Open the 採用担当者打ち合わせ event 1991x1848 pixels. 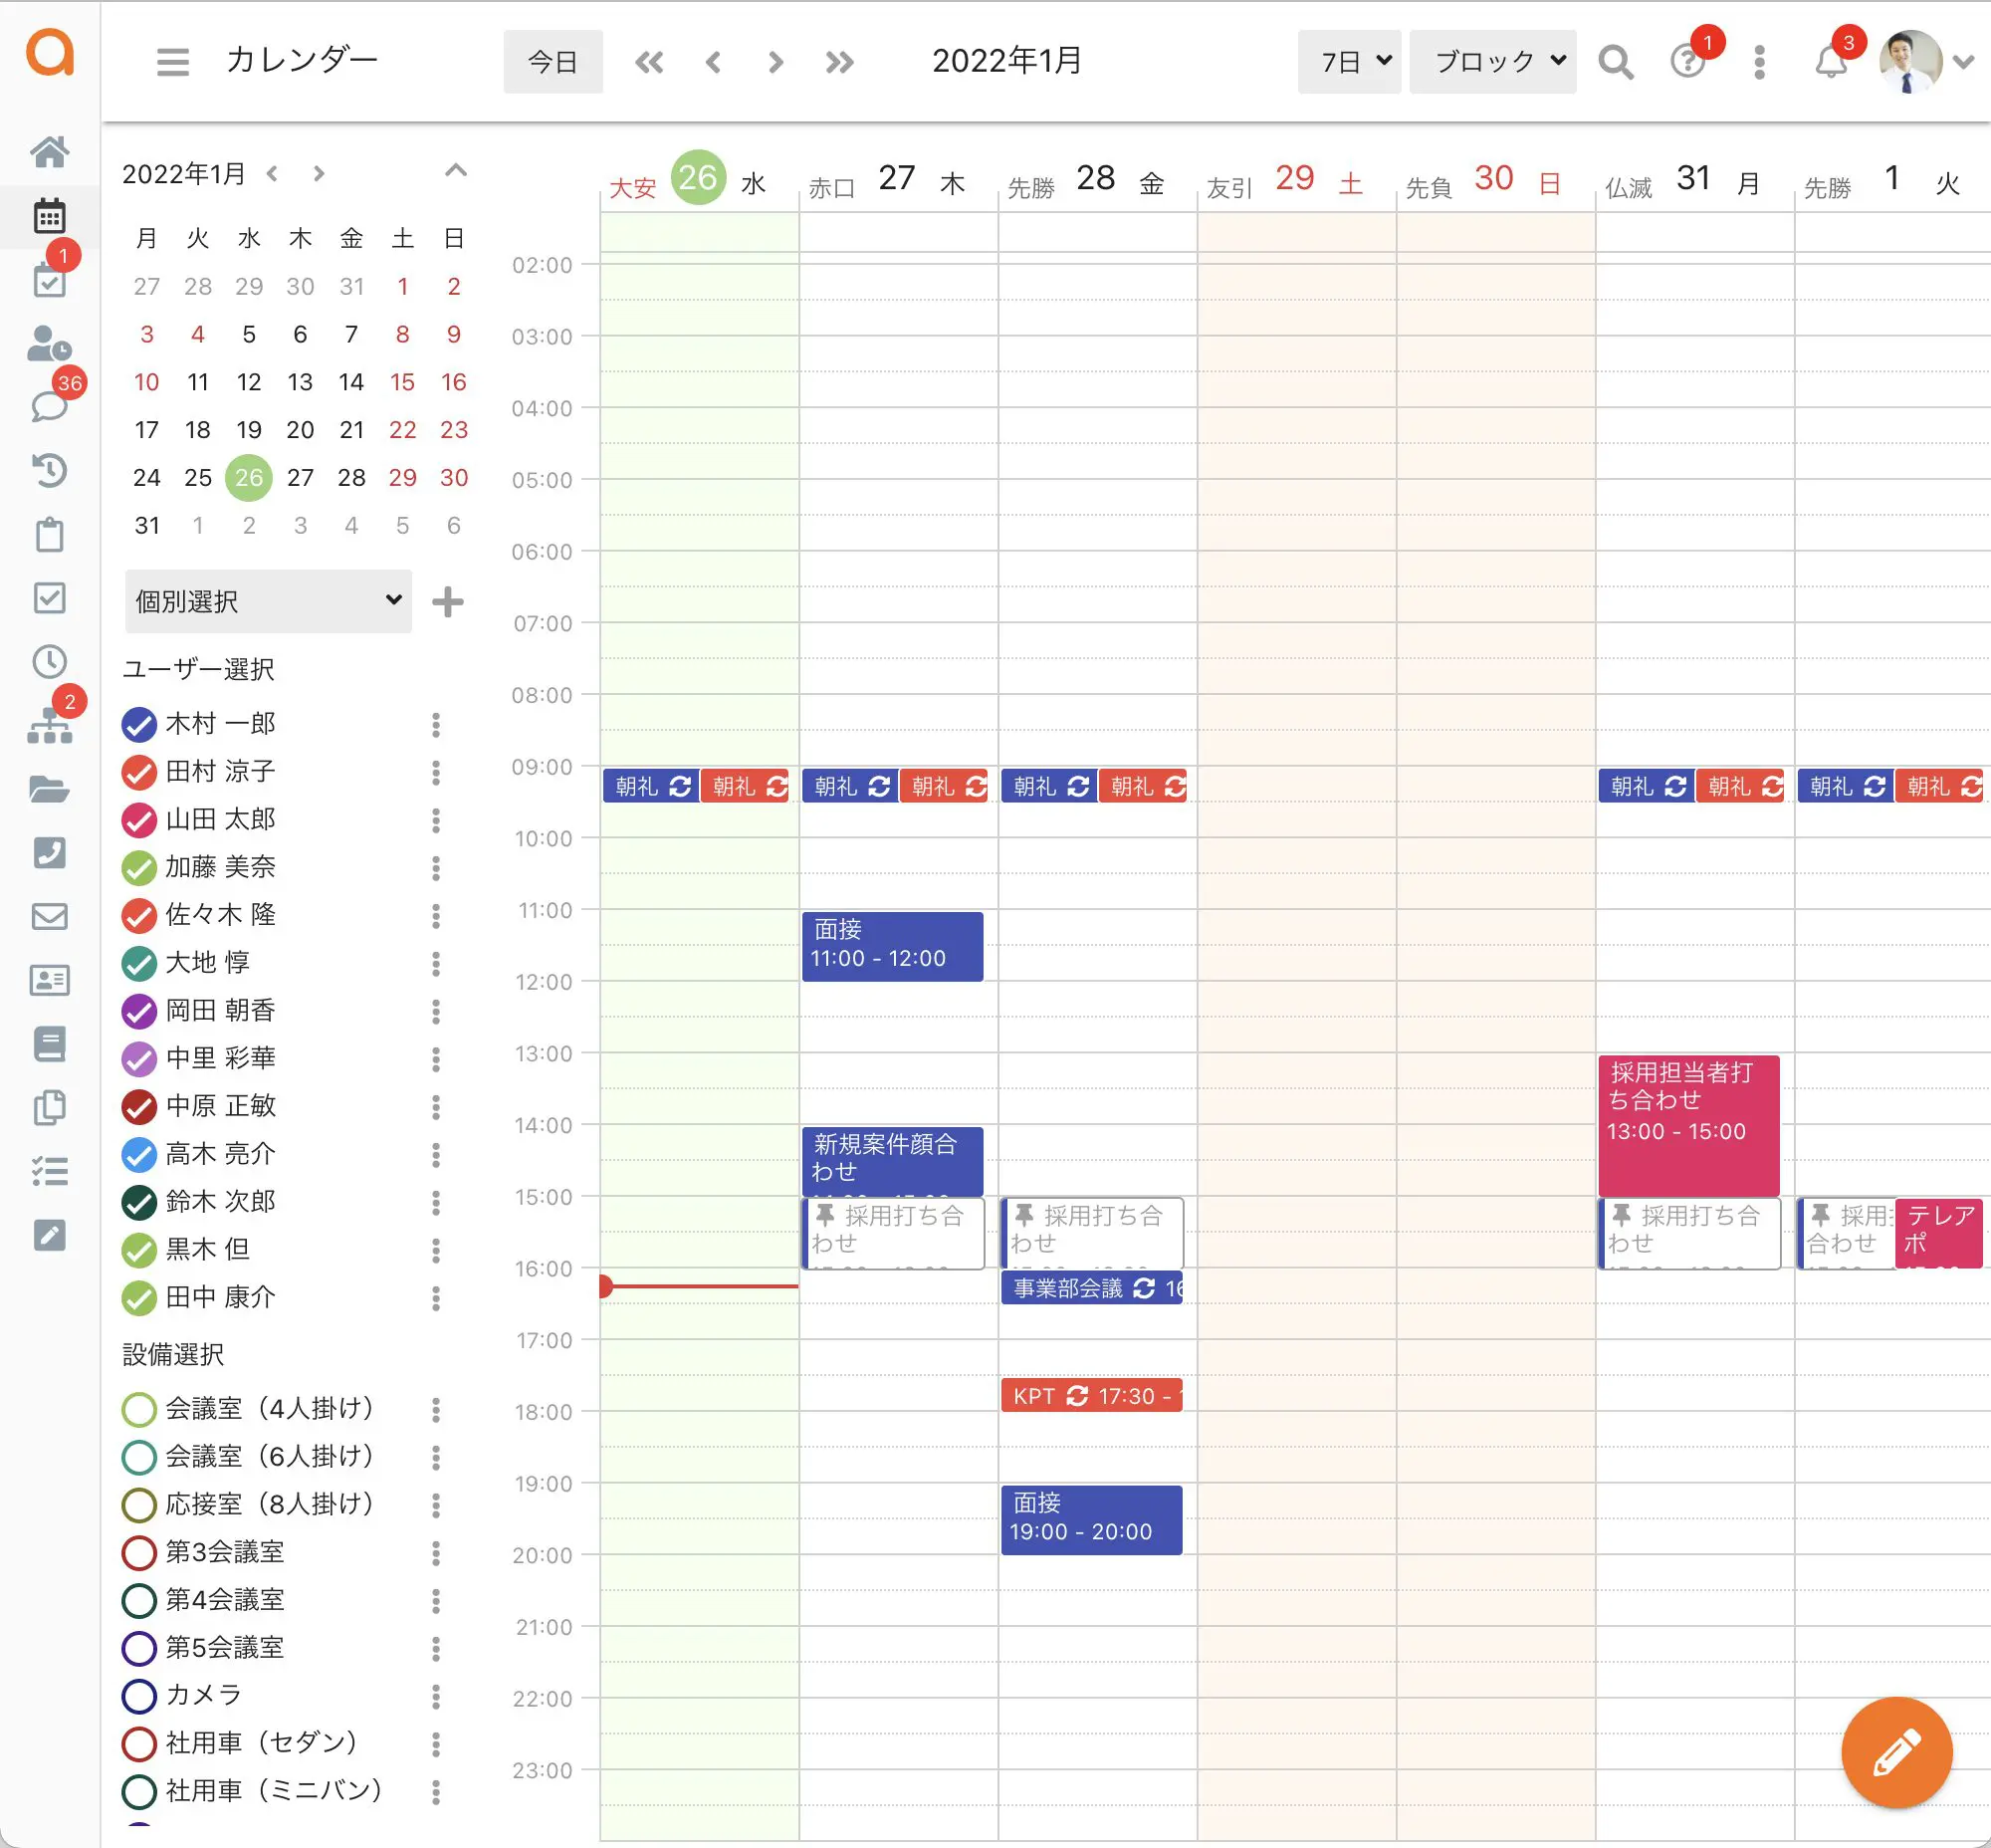(x=1688, y=1125)
